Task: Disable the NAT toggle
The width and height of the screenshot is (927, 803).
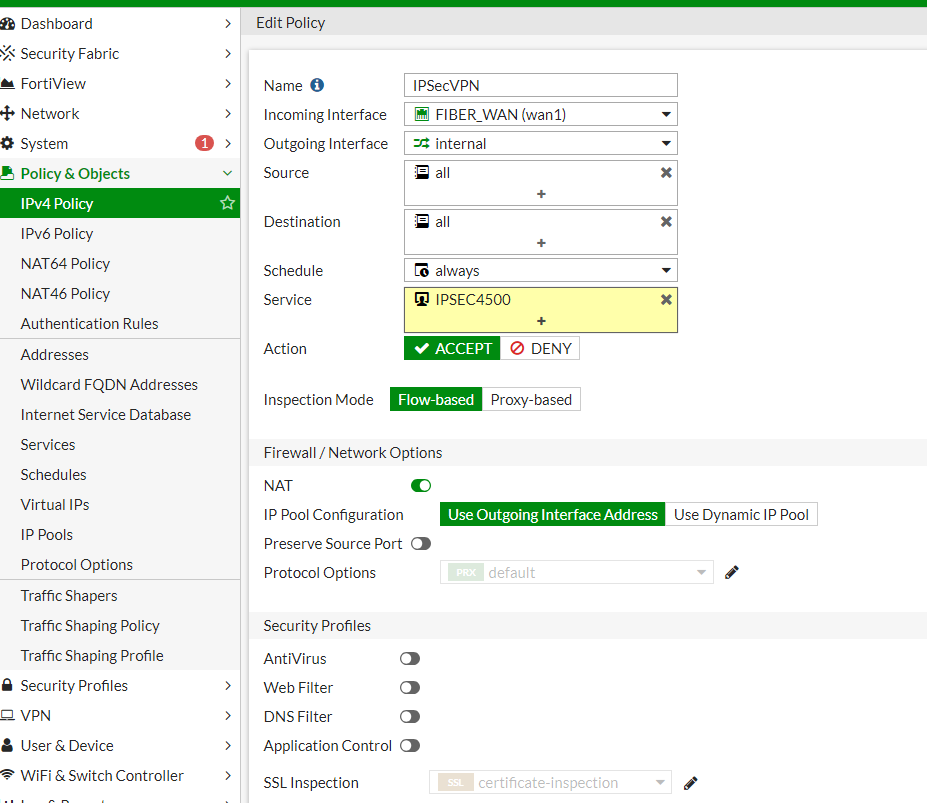Action: click(x=421, y=486)
